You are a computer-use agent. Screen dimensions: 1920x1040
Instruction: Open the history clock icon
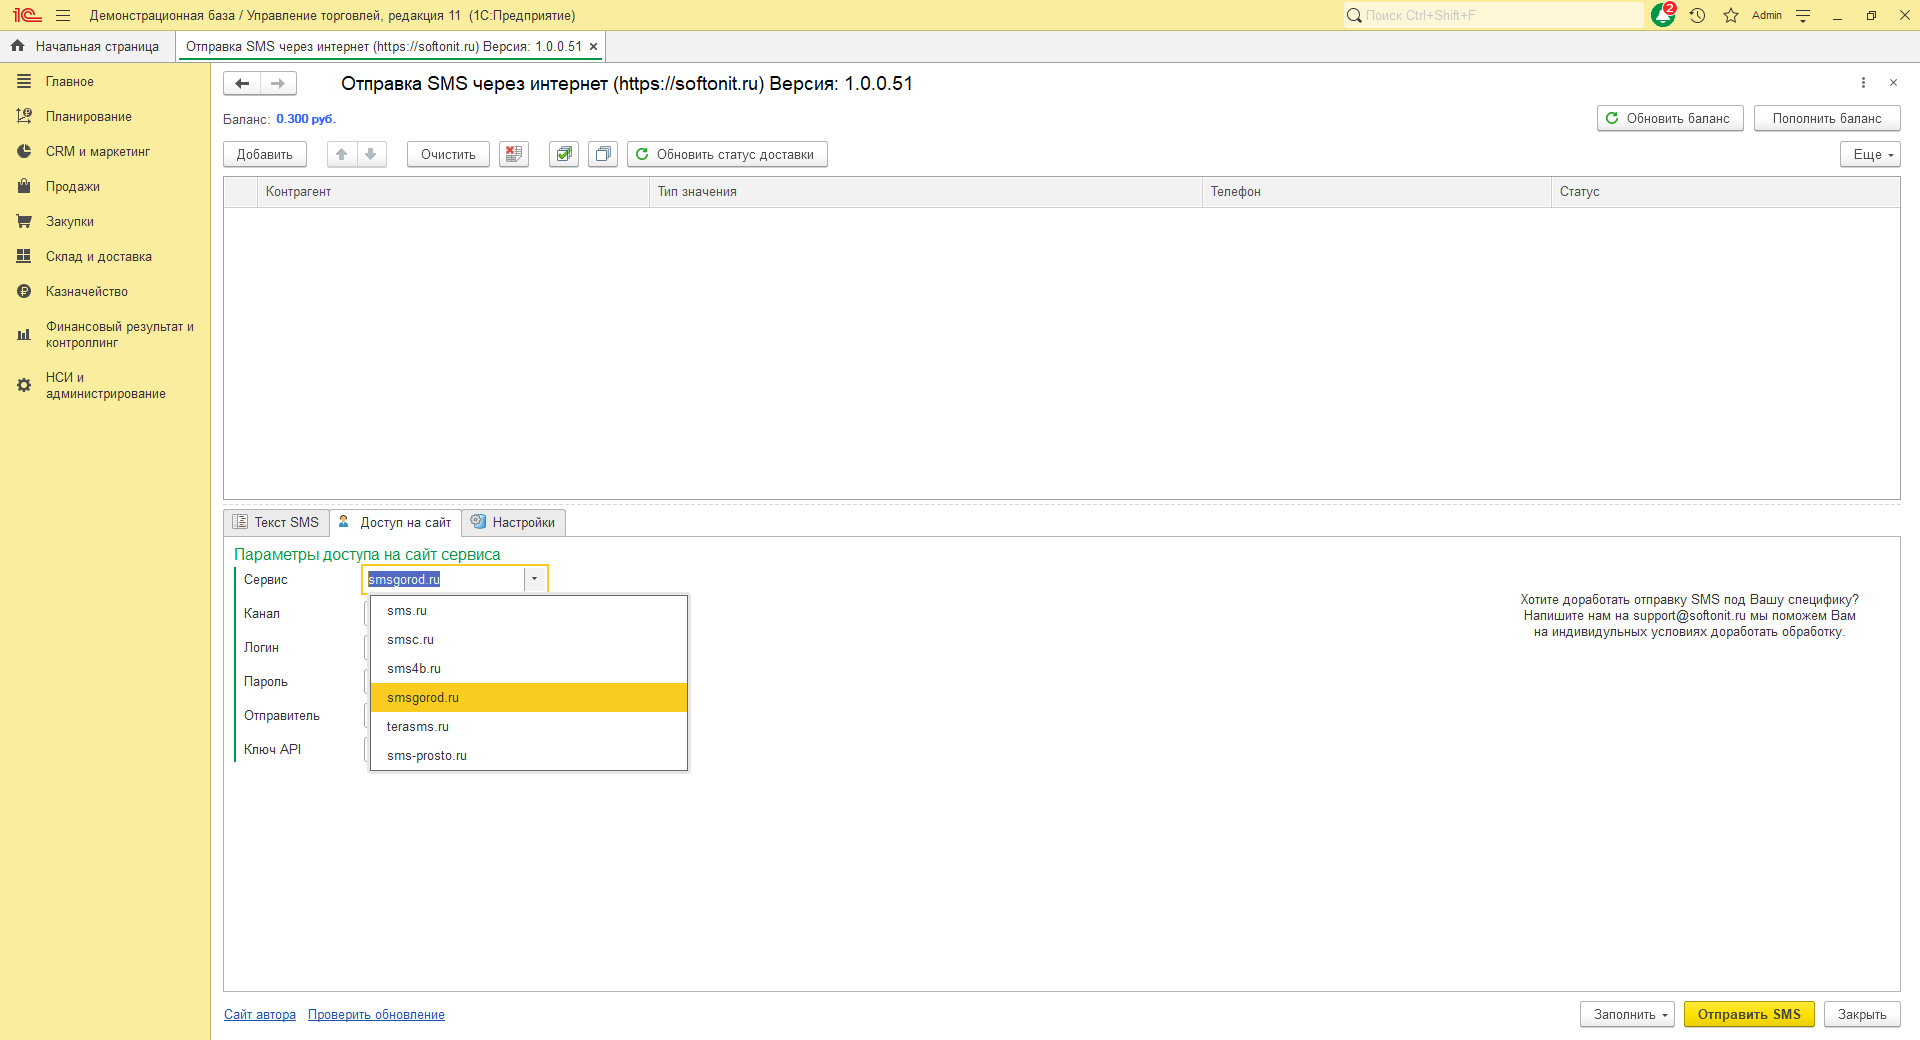pyautogui.click(x=1697, y=16)
